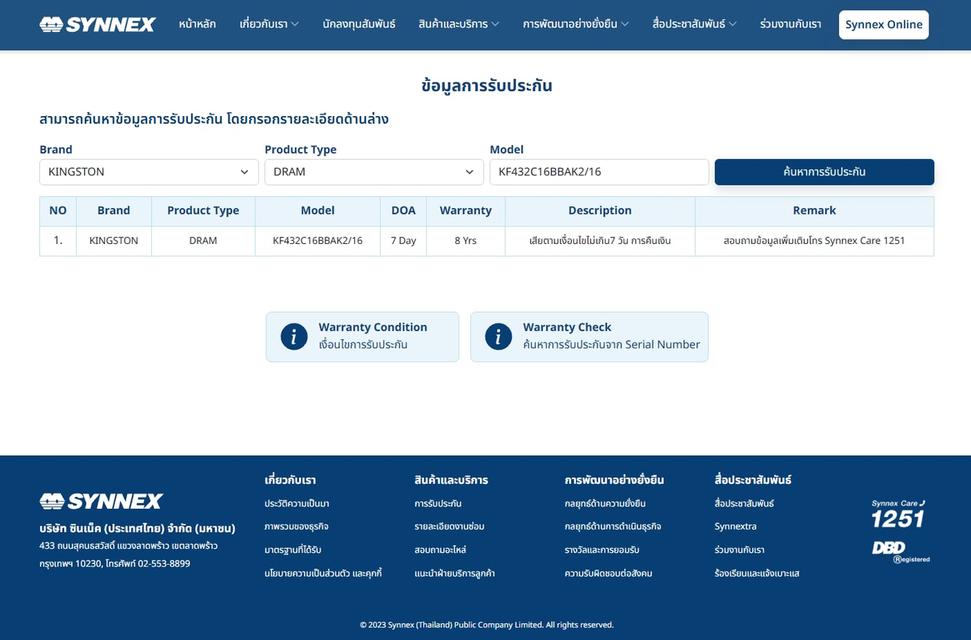This screenshot has width=971, height=640.
Task: Click the DBD Registered badge
Action: click(900, 551)
